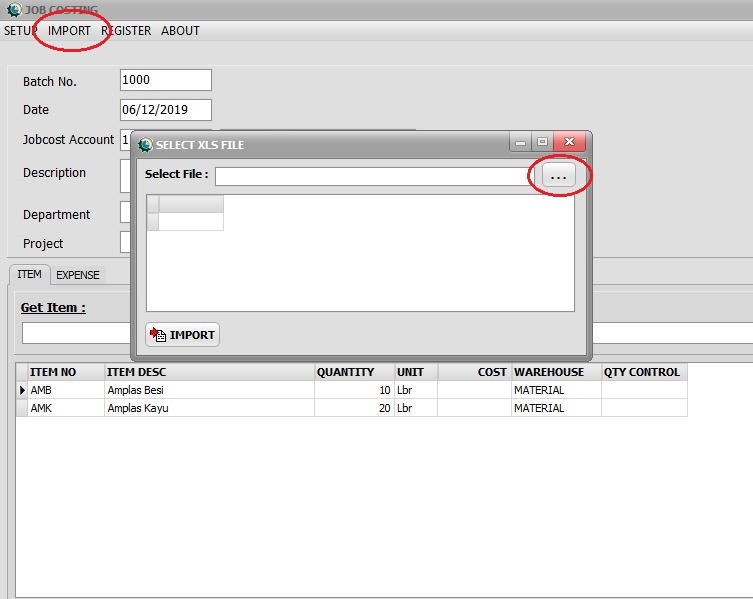Minimize the SELECT XLS FILE dialog
Image resolution: width=753 pixels, height=599 pixels.
(520, 143)
